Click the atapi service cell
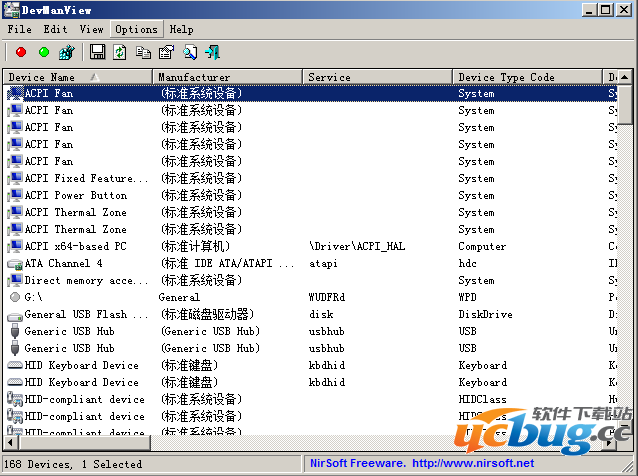Viewport: 638px width, 476px height. tap(323, 263)
